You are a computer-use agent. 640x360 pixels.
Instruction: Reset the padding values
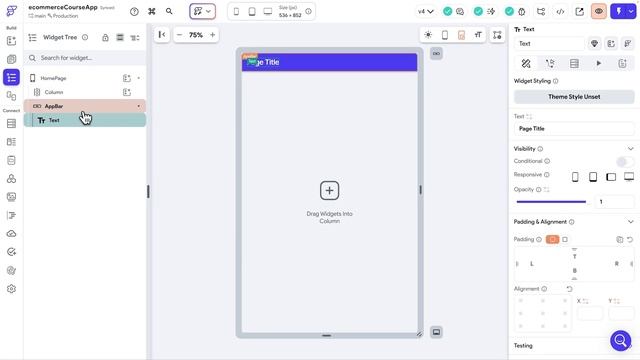tap(630, 240)
